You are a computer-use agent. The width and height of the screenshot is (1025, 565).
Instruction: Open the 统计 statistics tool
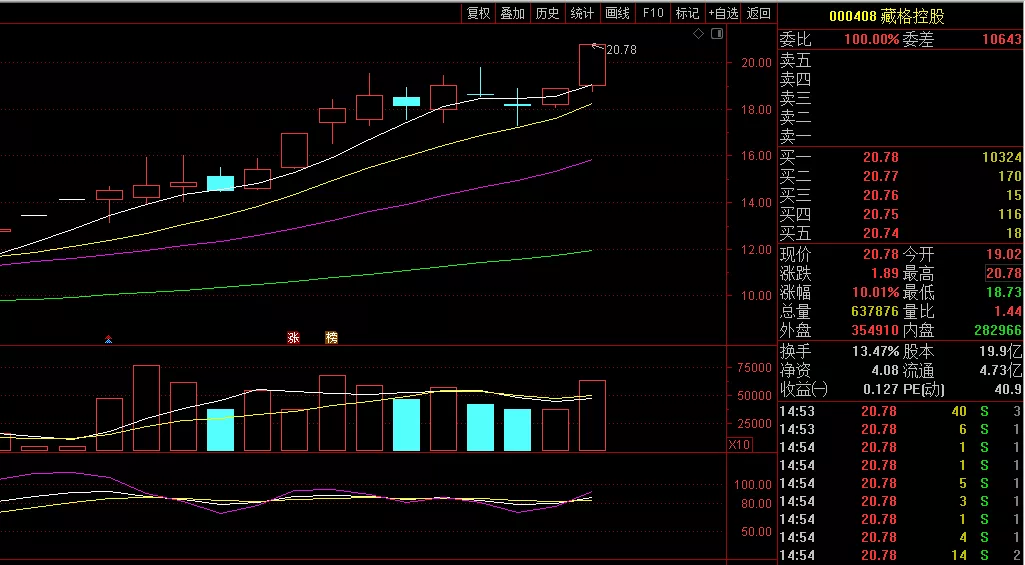click(582, 13)
